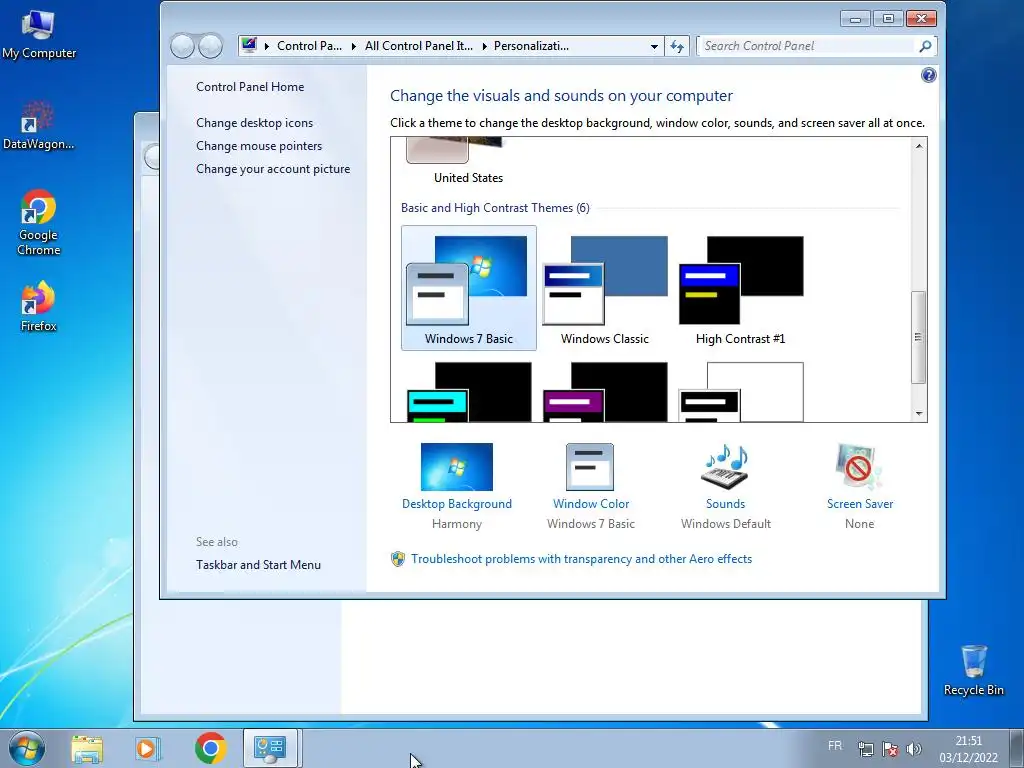This screenshot has width=1024, height=768.
Task: Click the UAC shield icon by Troubleshoot
Action: 398,559
